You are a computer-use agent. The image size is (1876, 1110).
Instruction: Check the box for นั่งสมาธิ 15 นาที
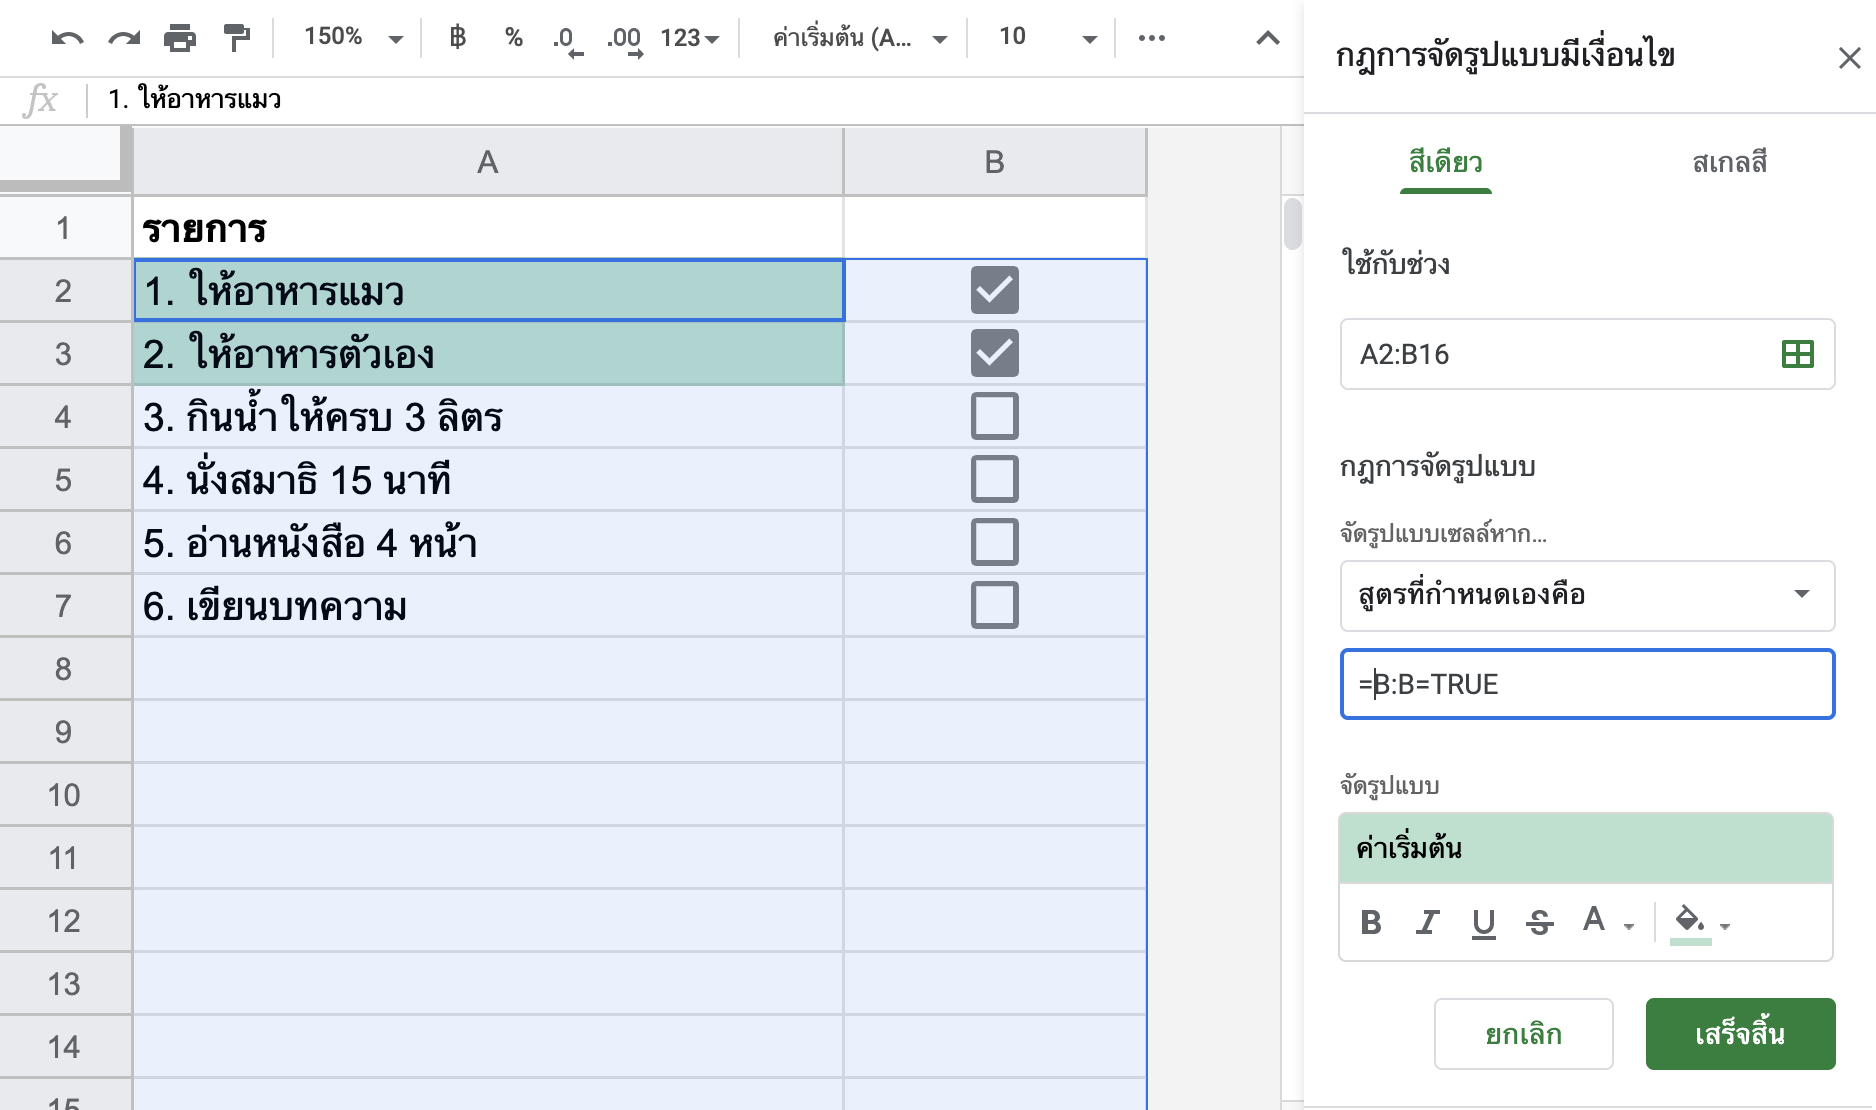tap(995, 480)
